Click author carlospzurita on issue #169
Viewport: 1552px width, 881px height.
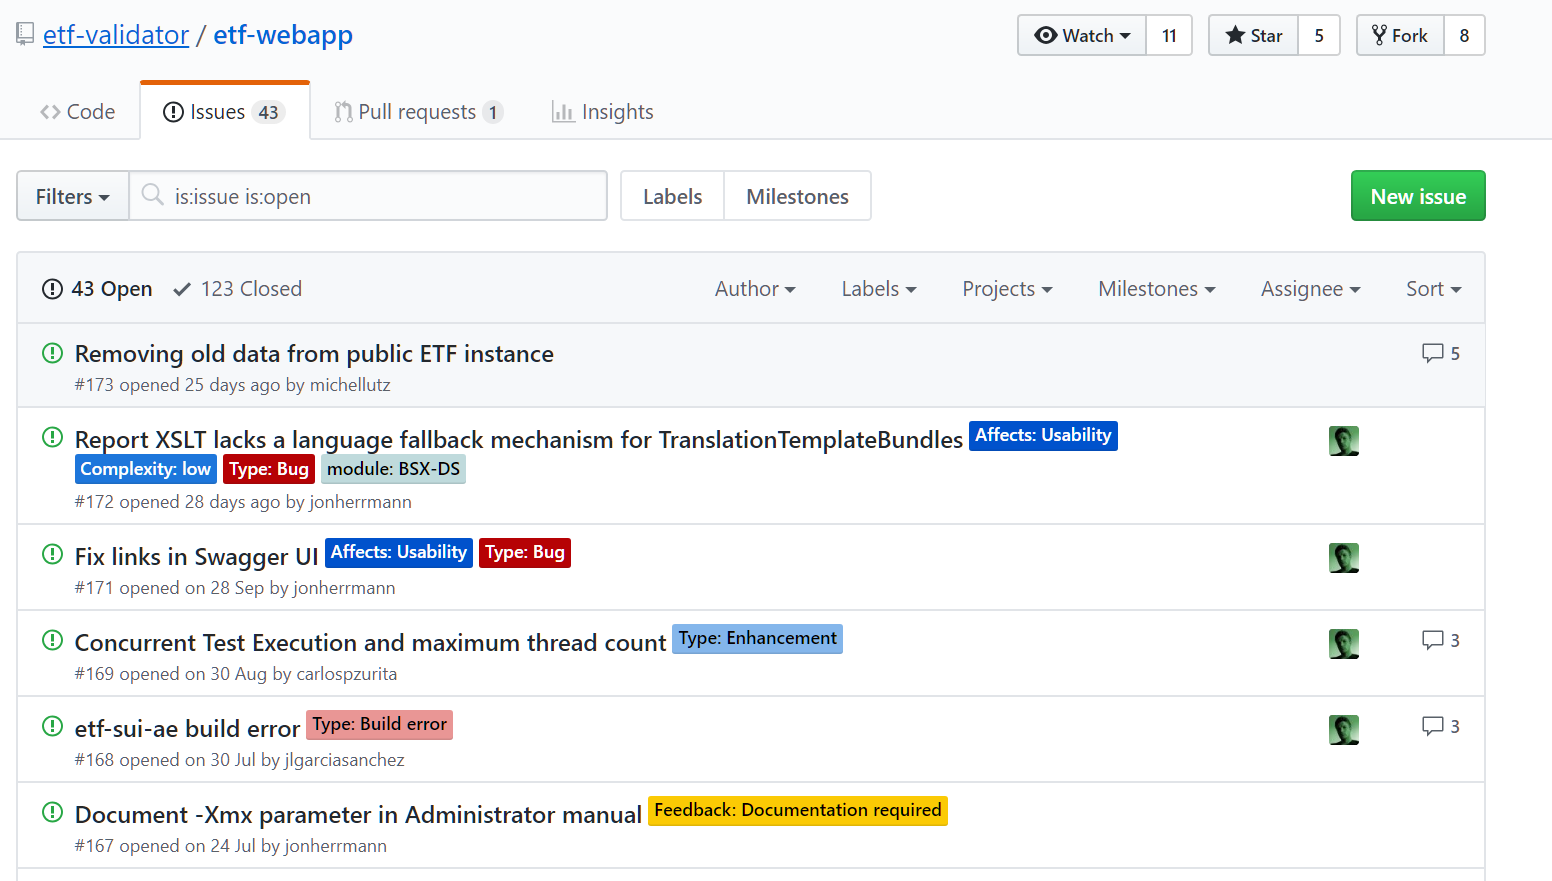point(347,674)
